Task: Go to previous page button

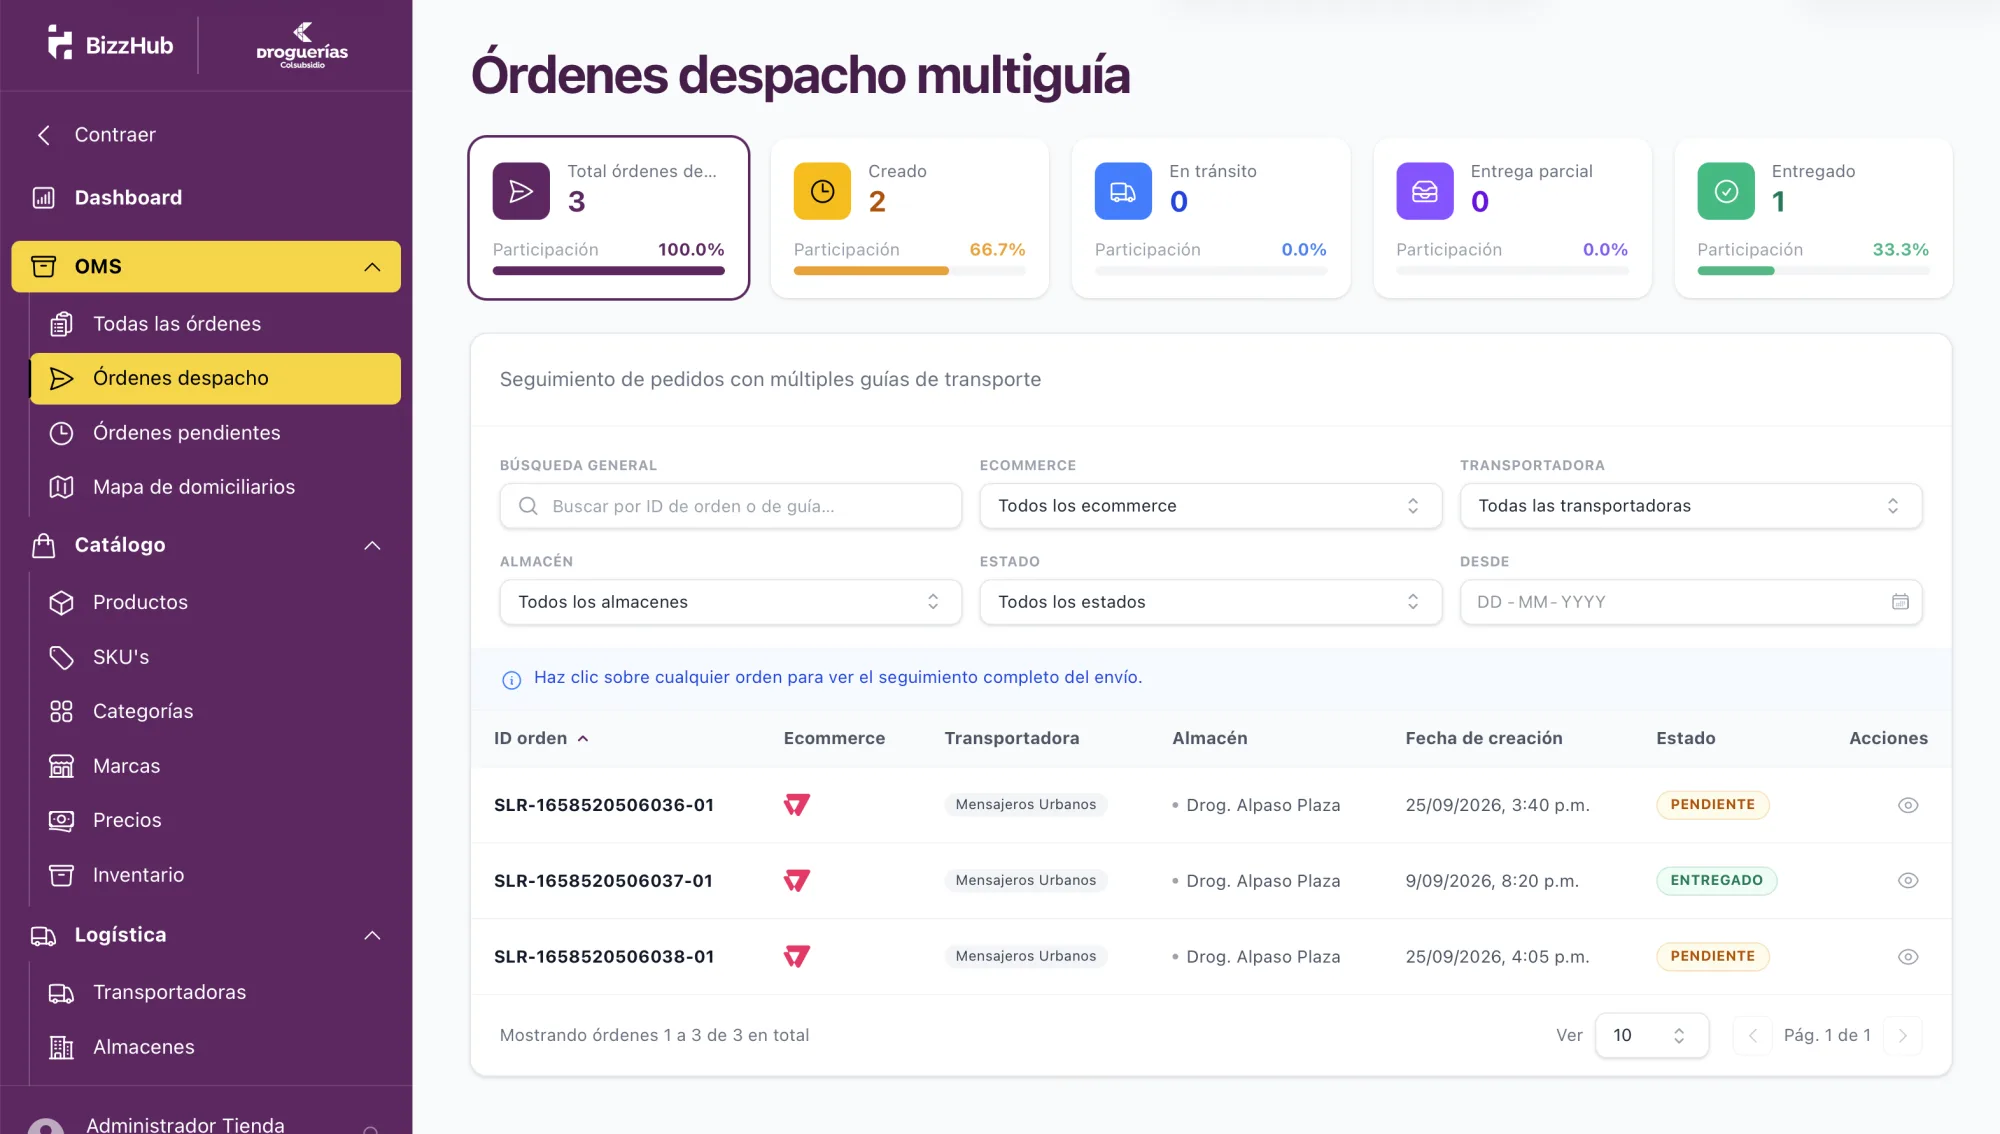Action: [x=1752, y=1035]
